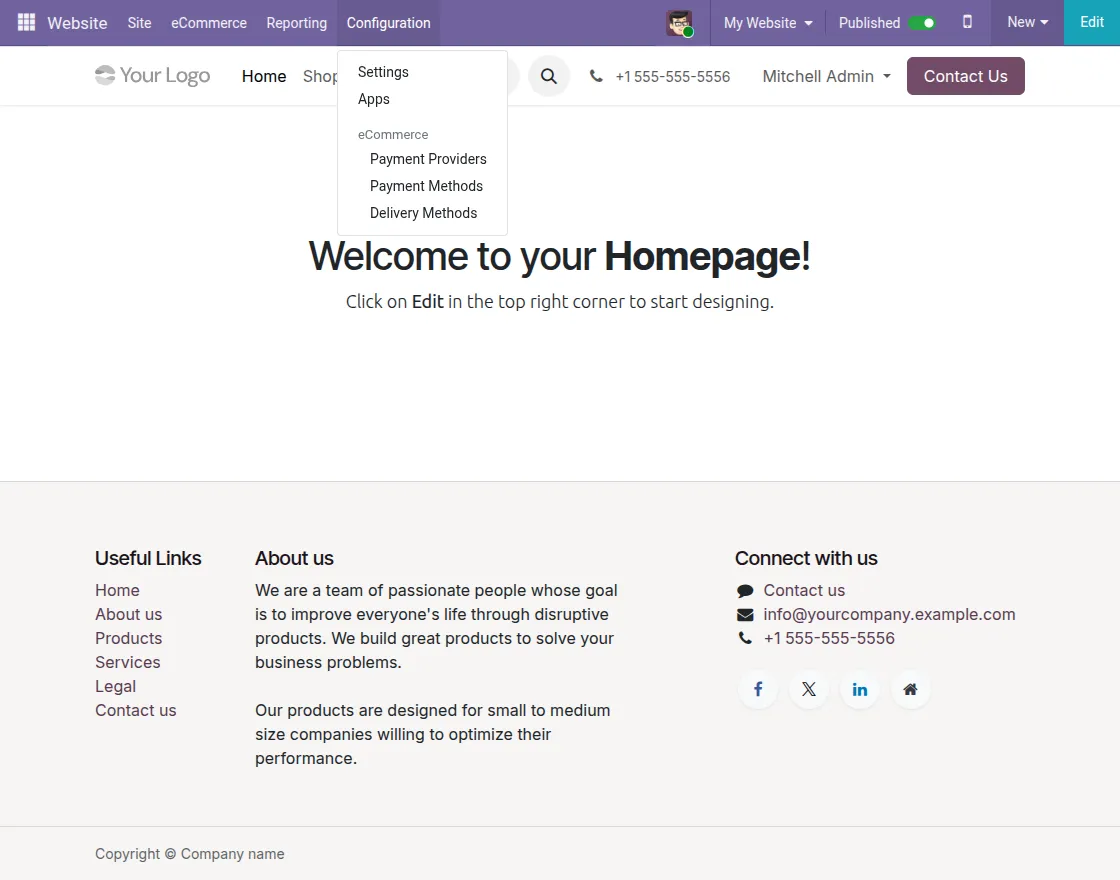Toggle mobile preview phone icon
This screenshot has height=880, width=1120.
point(967,22)
